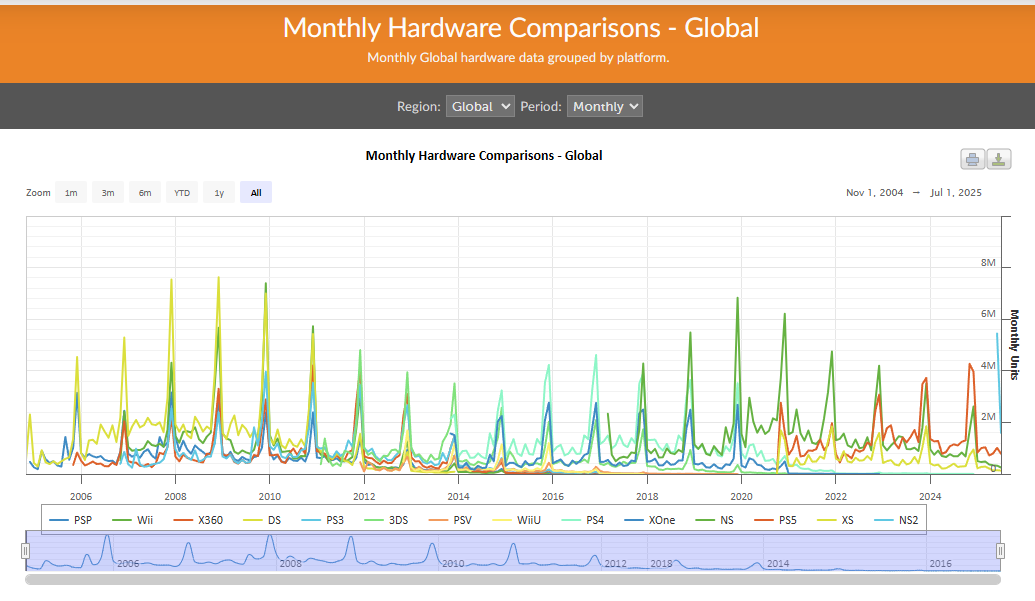Click the end date Jul 1, 2025
Image resolution: width=1035 pixels, height=601 pixels.
(x=956, y=193)
